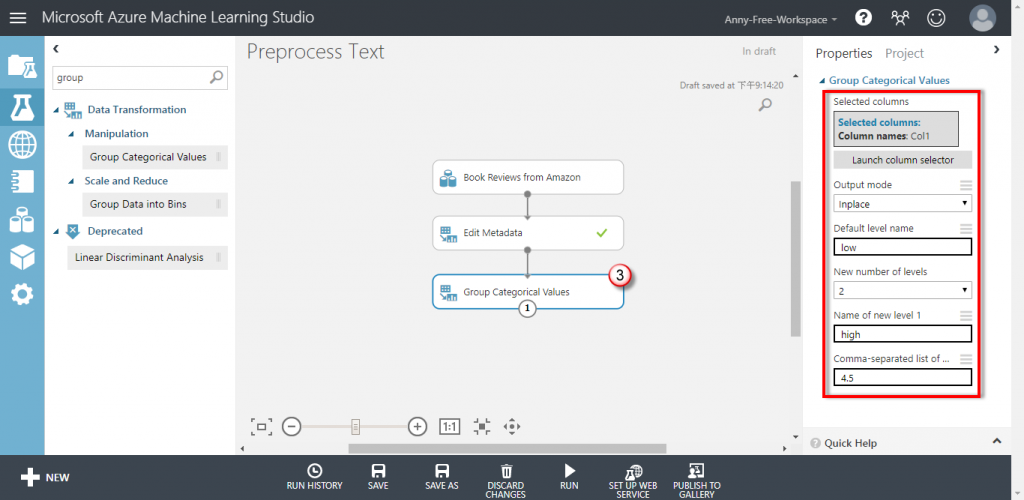Collapse the Manipulation tree node
The height and width of the screenshot is (500, 1024).
click(72, 134)
